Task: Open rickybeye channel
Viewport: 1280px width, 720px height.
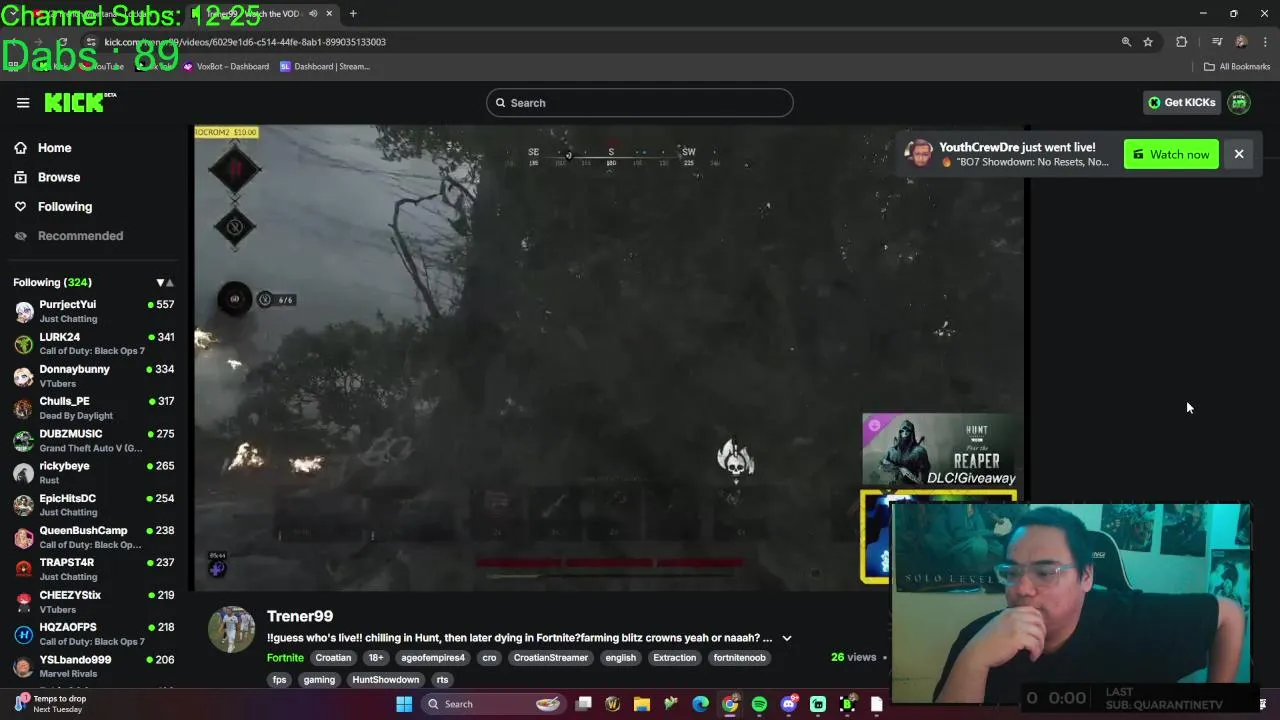Action: [94, 472]
